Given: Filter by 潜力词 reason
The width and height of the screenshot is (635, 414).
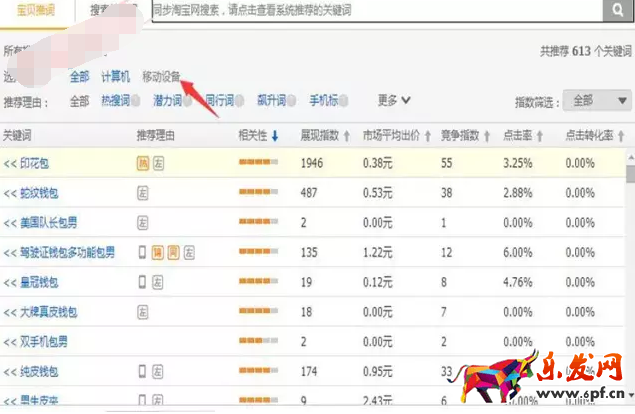Looking at the screenshot, I should [x=167, y=100].
